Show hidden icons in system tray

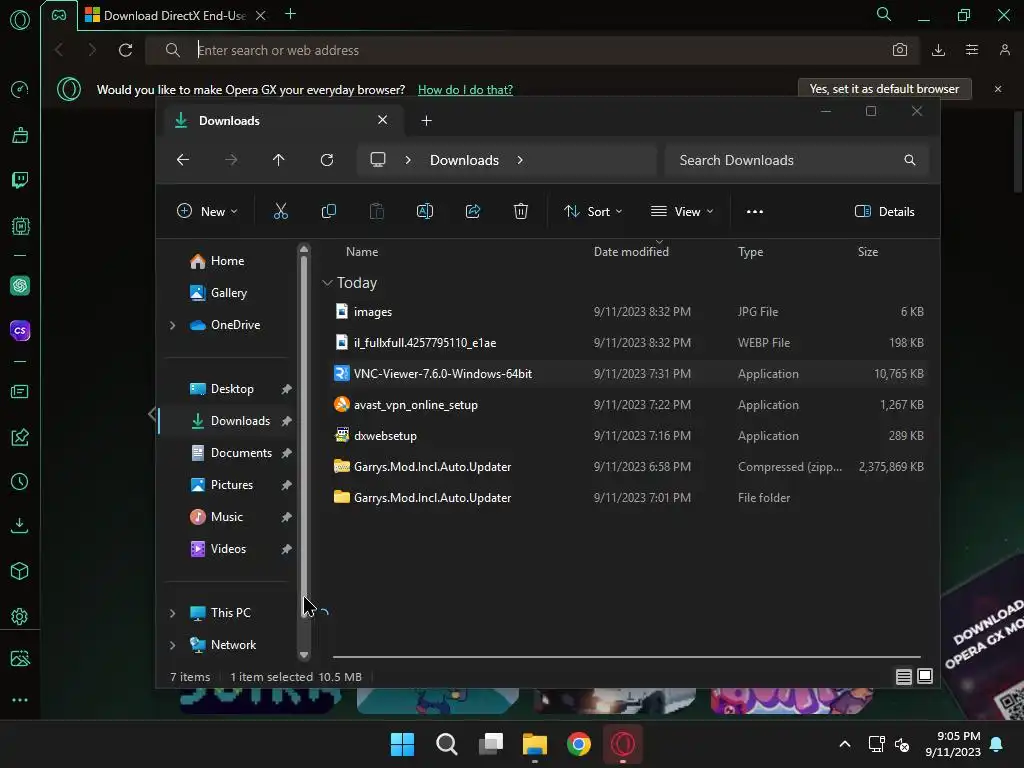[x=844, y=744]
